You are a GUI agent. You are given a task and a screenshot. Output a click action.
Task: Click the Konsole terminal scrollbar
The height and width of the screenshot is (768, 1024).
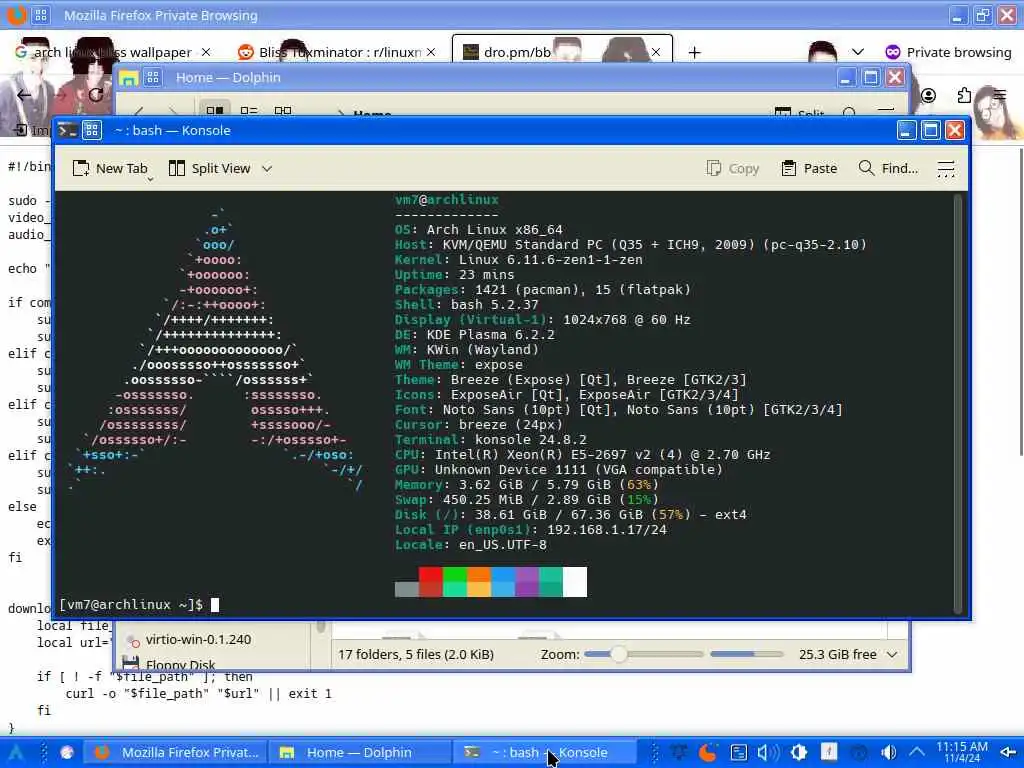(958, 404)
